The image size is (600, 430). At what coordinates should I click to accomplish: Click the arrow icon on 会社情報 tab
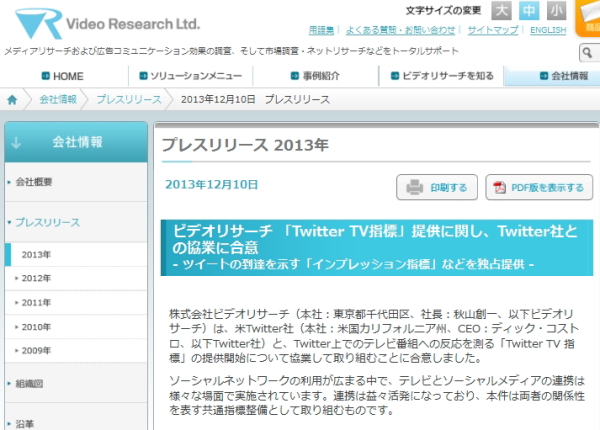point(544,76)
